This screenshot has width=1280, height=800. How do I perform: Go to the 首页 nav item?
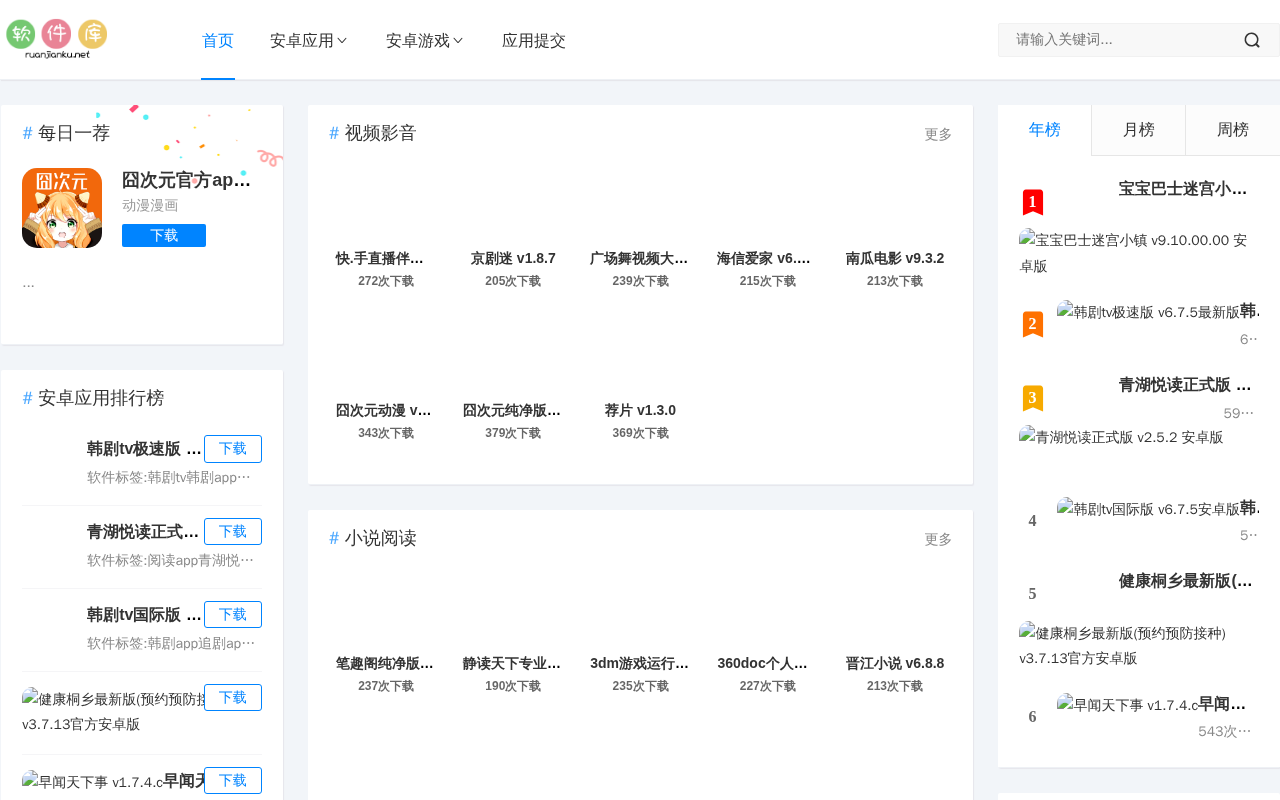pos(218,41)
